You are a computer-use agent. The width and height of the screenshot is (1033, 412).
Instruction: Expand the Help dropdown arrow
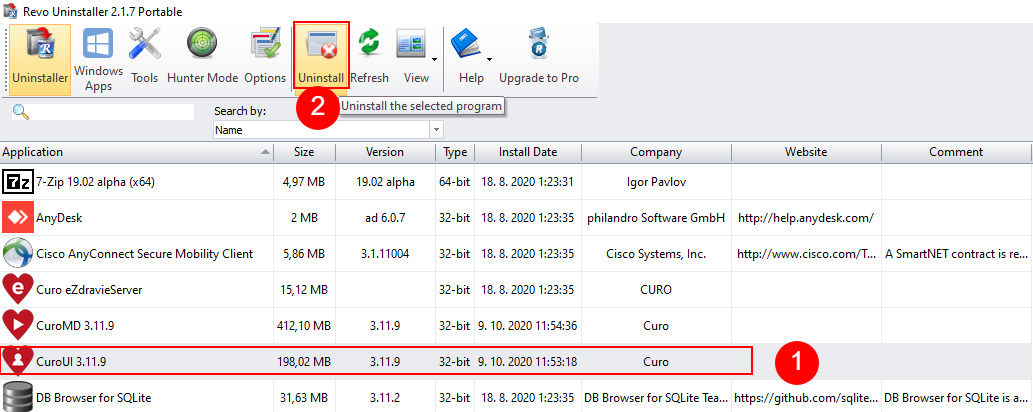(x=491, y=60)
